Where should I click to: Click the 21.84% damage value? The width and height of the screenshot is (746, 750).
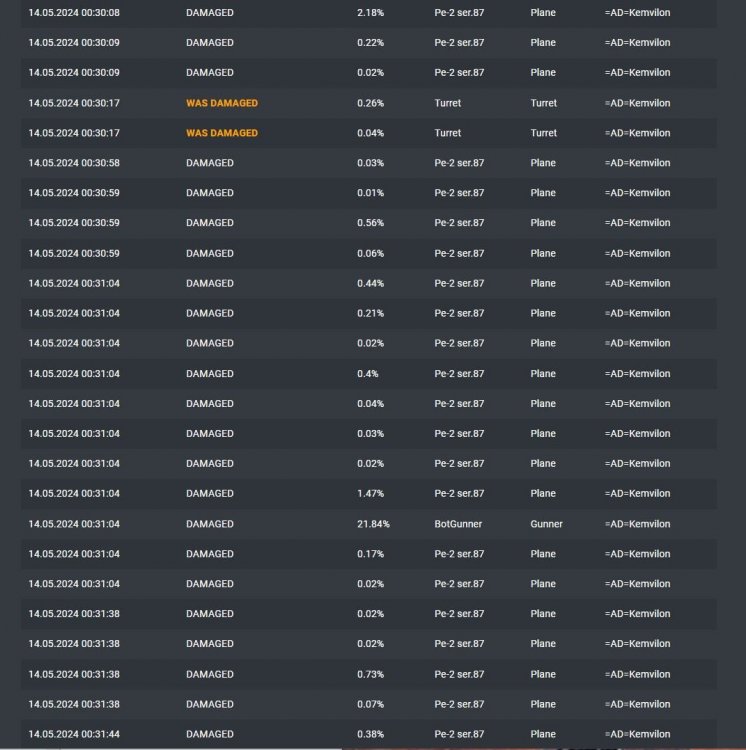point(373,524)
